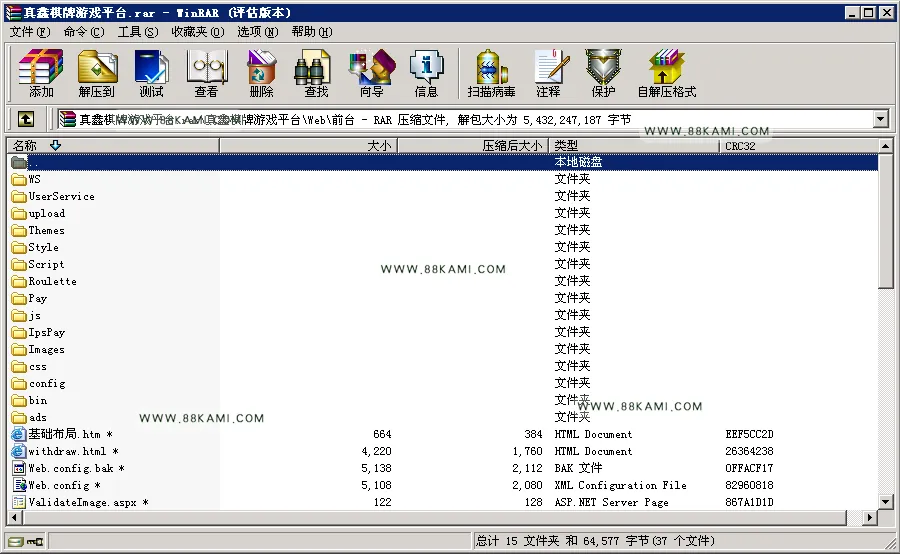This screenshot has width=900, height=554.
Task: Click vertical scrollbar up arrow
Action: (885, 146)
